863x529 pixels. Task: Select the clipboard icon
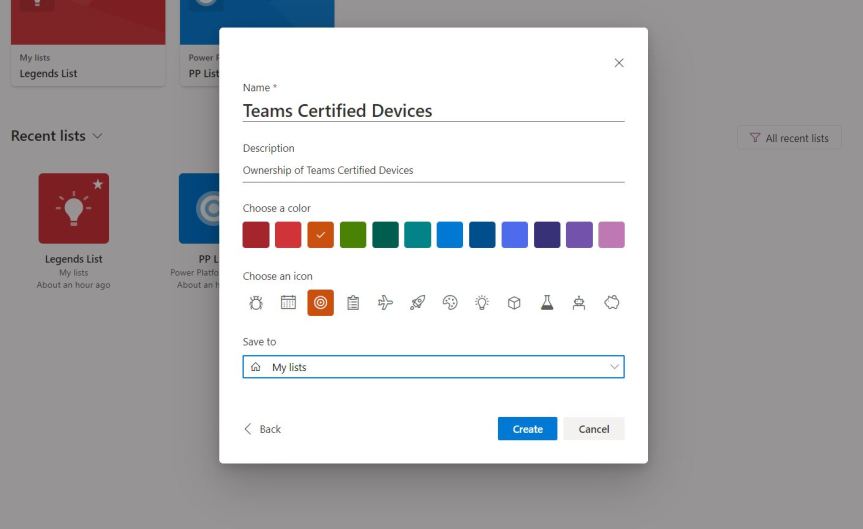353,302
